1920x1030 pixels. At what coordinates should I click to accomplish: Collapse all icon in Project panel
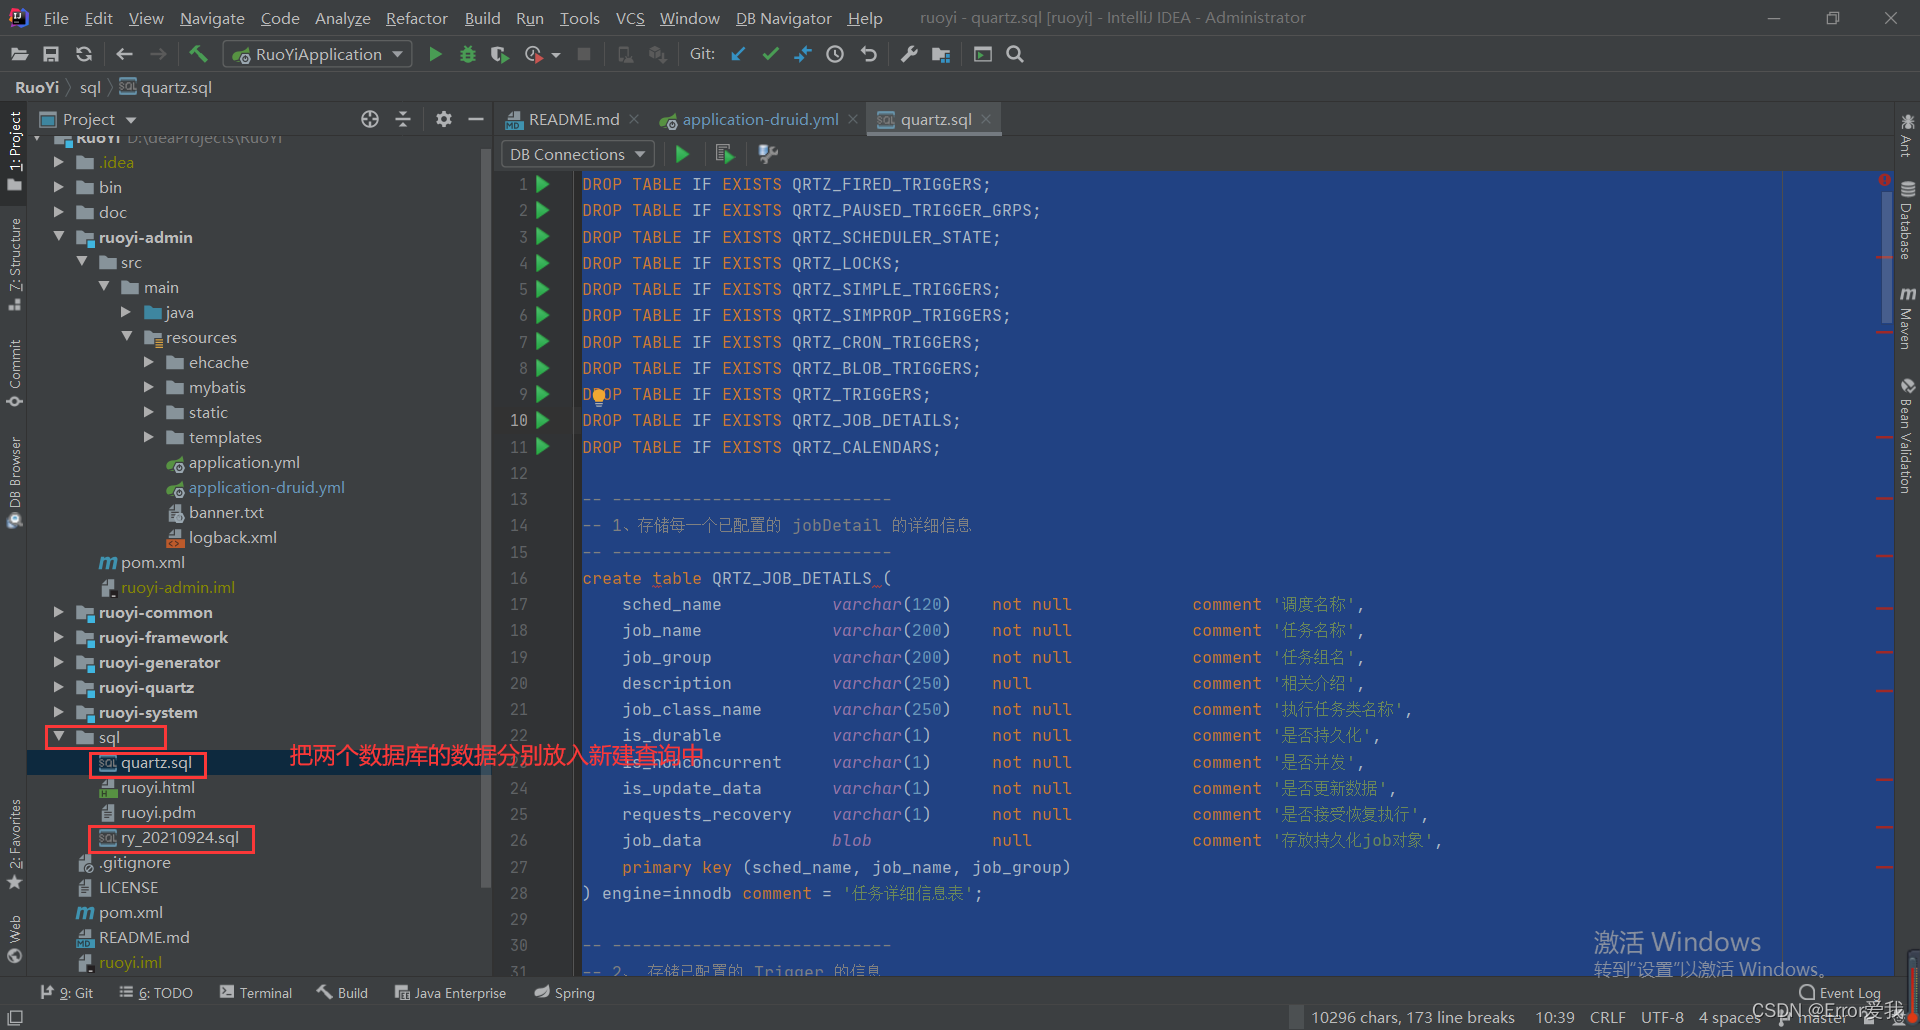click(403, 119)
